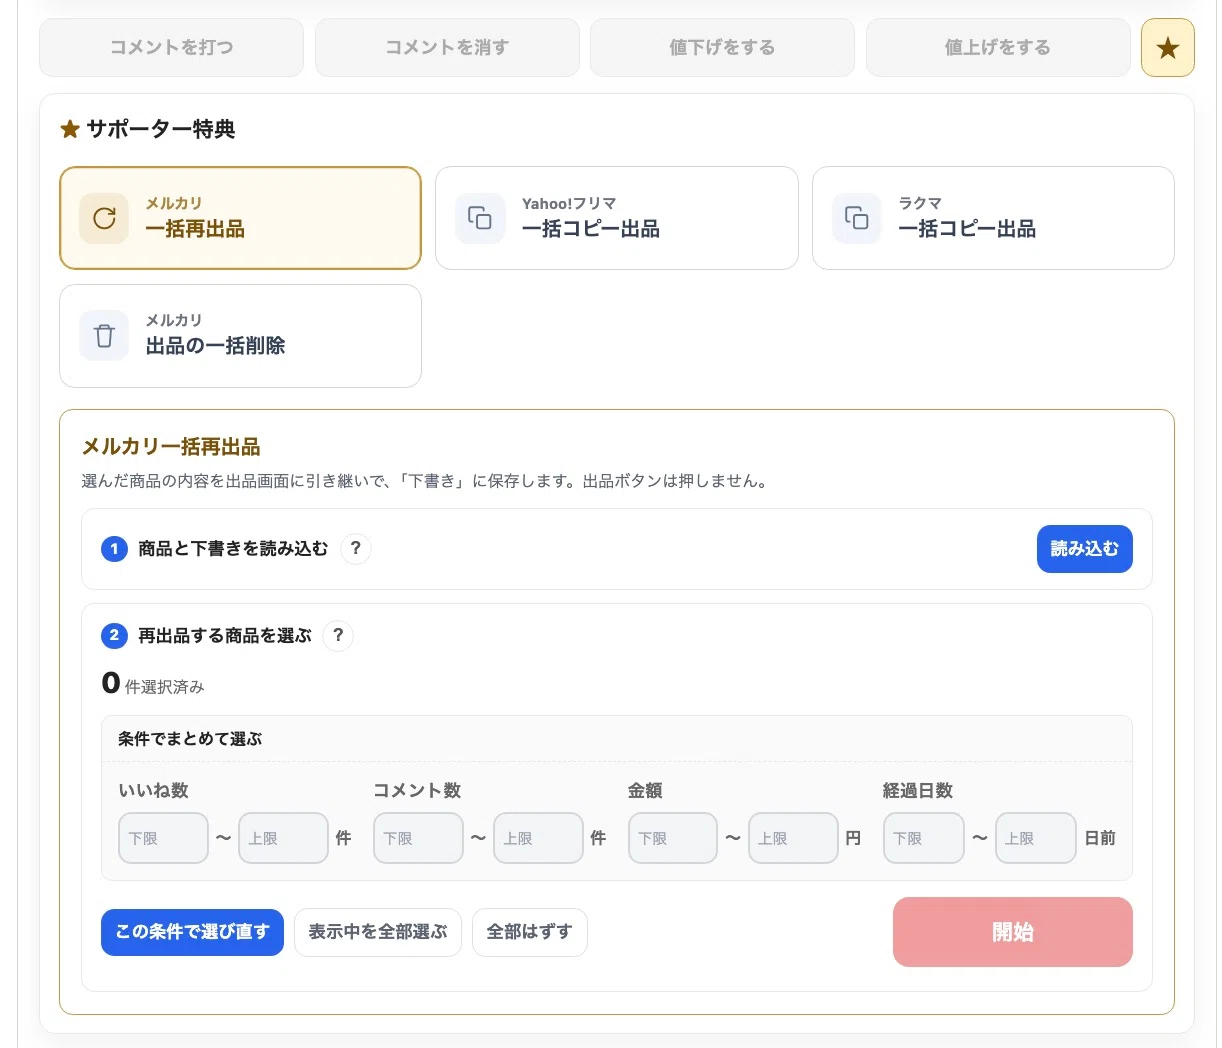
Task: Click the star supporter button
Action: [1167, 47]
